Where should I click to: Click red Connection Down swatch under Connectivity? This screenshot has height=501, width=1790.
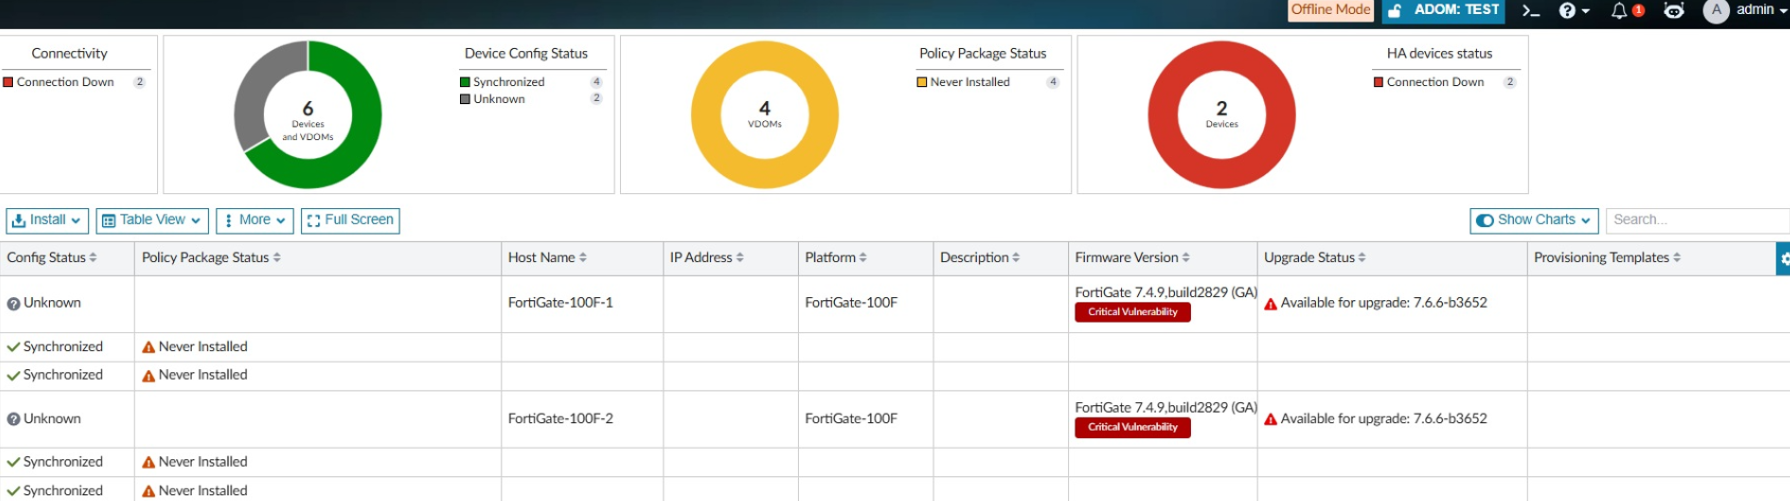(8, 82)
